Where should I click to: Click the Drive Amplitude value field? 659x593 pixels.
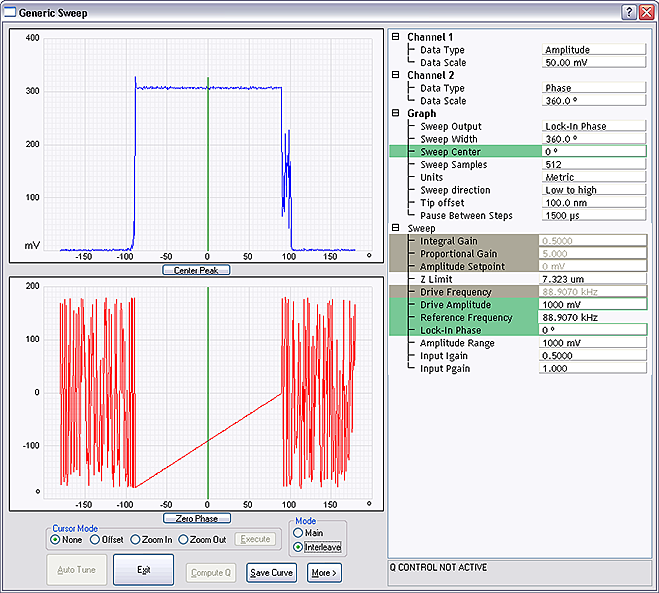click(x=592, y=305)
